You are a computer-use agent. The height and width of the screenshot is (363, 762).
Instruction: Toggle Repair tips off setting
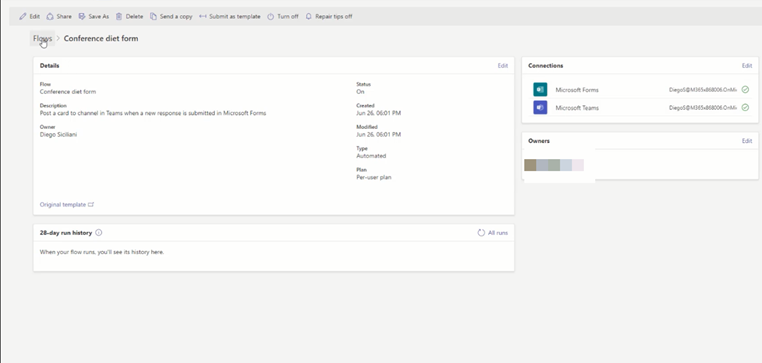pyautogui.click(x=329, y=17)
